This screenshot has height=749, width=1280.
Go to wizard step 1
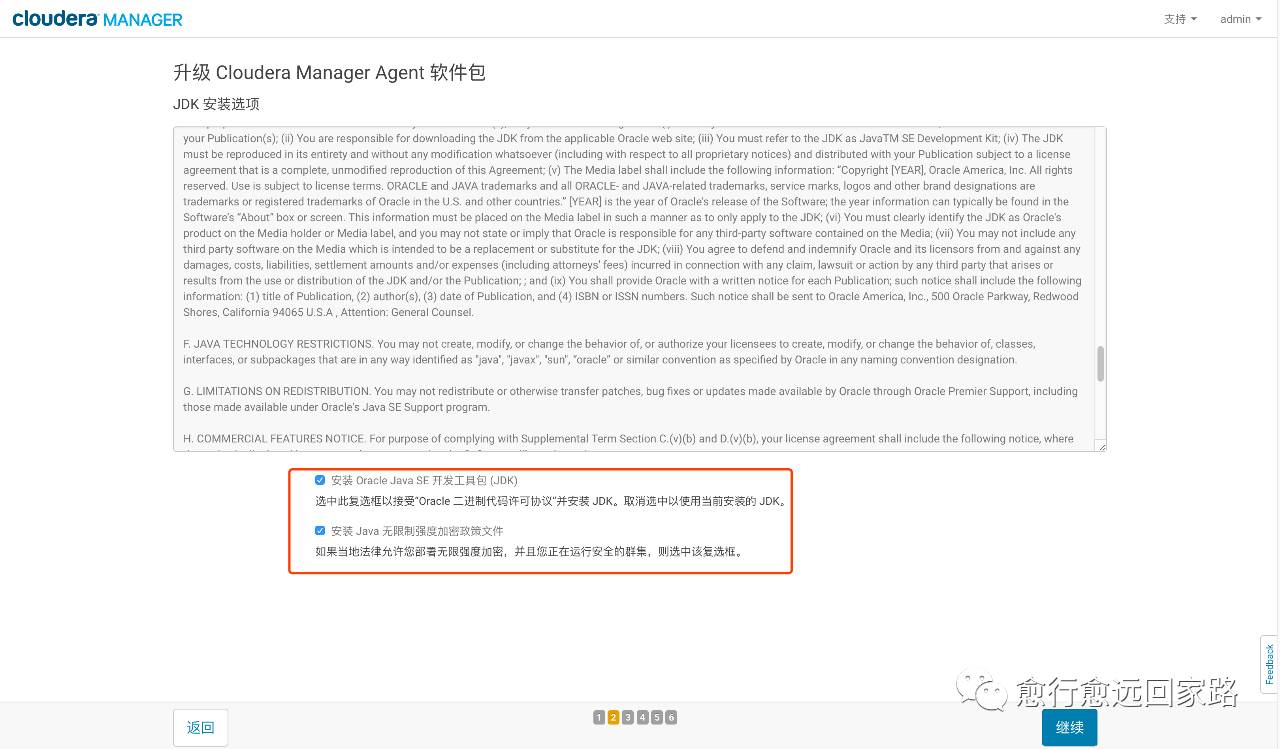[x=599, y=717]
